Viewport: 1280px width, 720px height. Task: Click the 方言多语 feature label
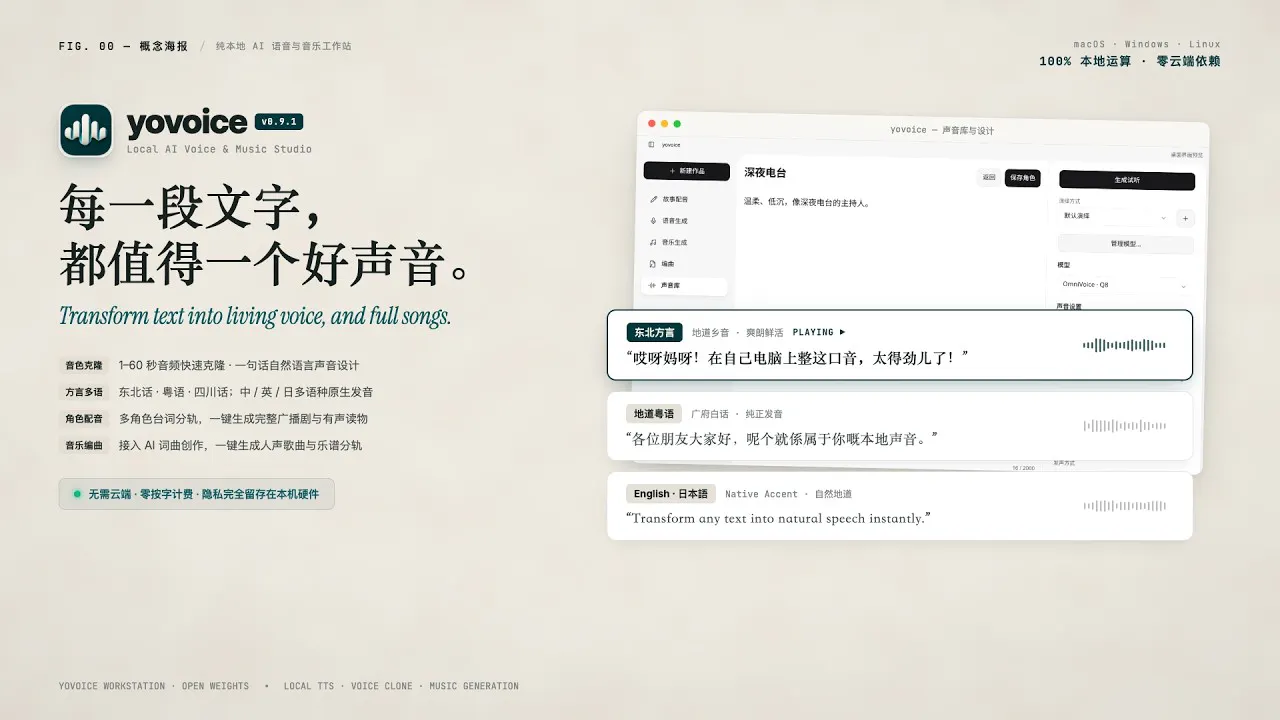point(84,392)
